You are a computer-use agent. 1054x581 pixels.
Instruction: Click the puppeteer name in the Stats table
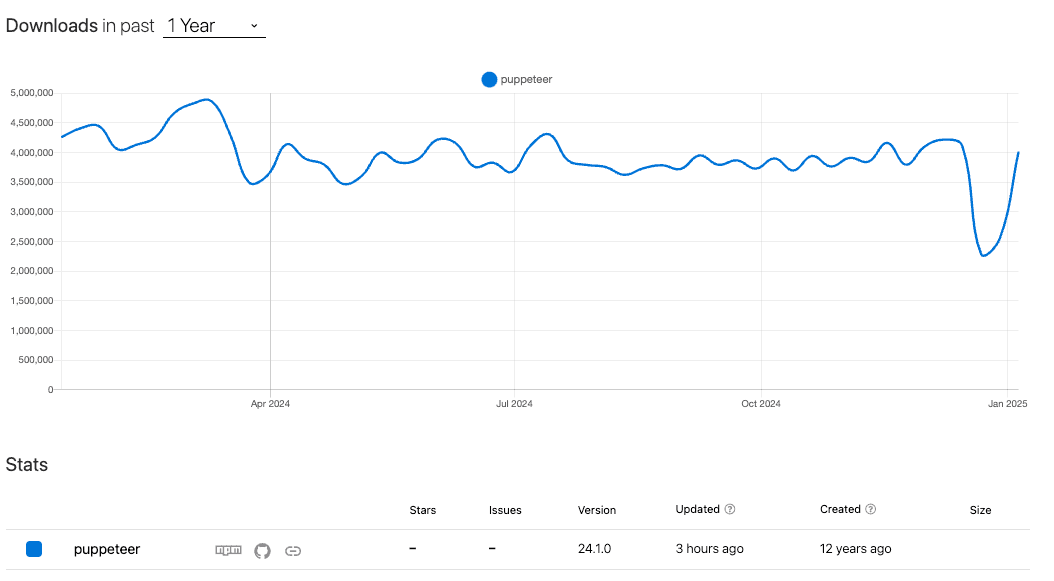pos(105,549)
